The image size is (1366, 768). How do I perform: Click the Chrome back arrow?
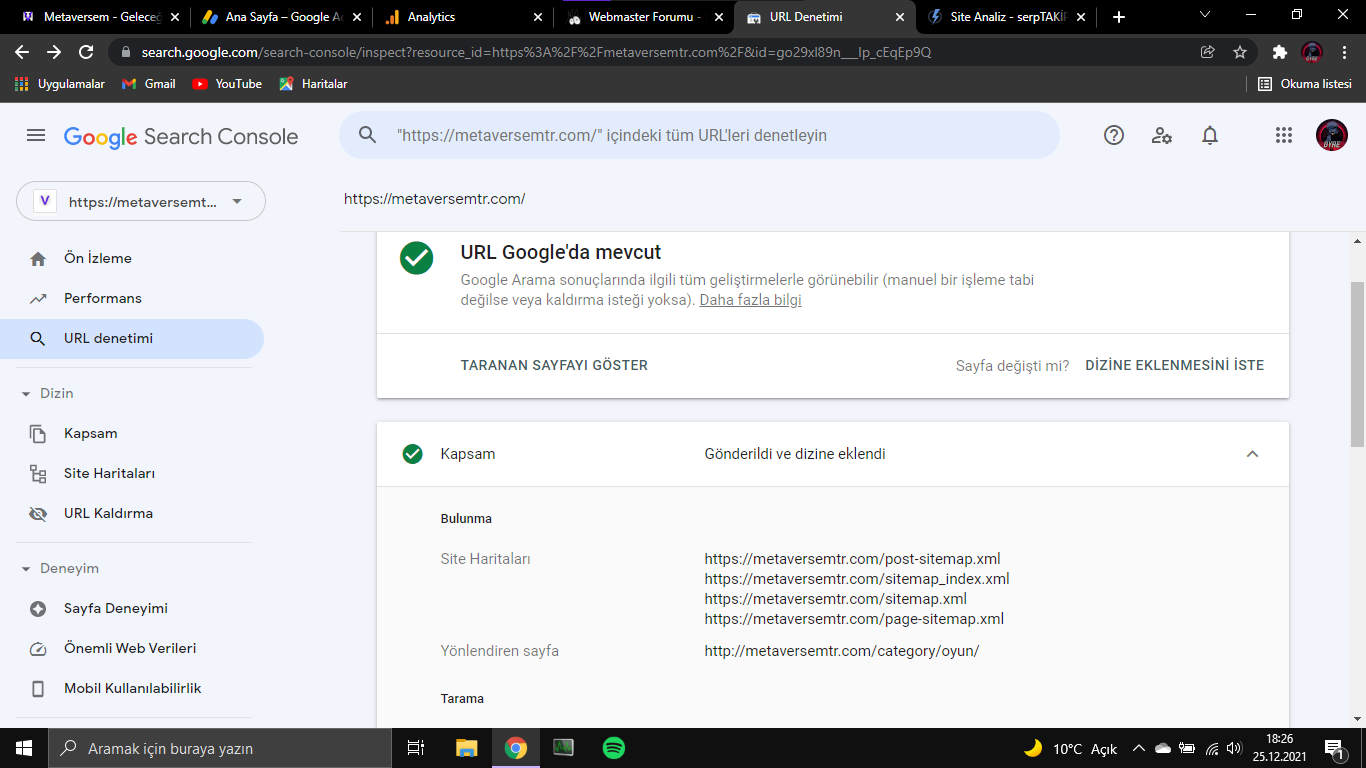point(22,52)
